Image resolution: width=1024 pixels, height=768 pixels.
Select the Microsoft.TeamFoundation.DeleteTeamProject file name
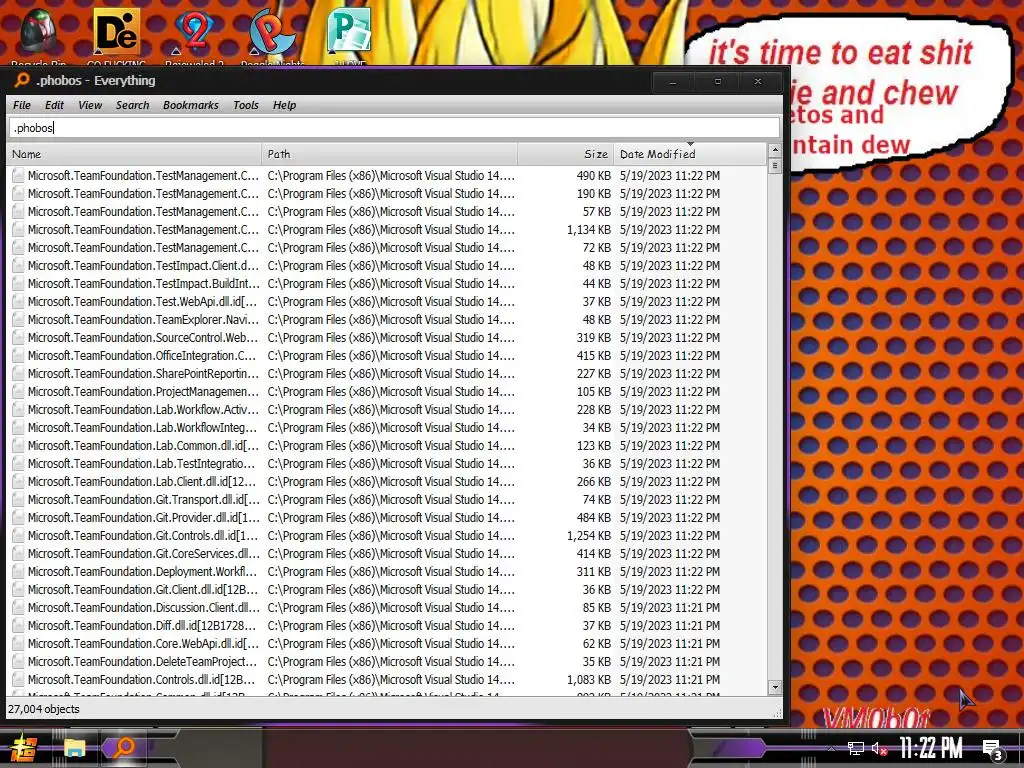pos(142,661)
